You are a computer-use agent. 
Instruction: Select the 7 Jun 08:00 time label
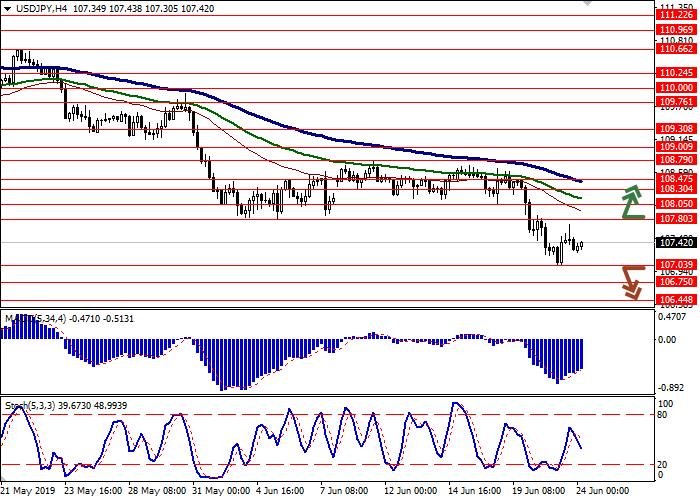[343, 491]
